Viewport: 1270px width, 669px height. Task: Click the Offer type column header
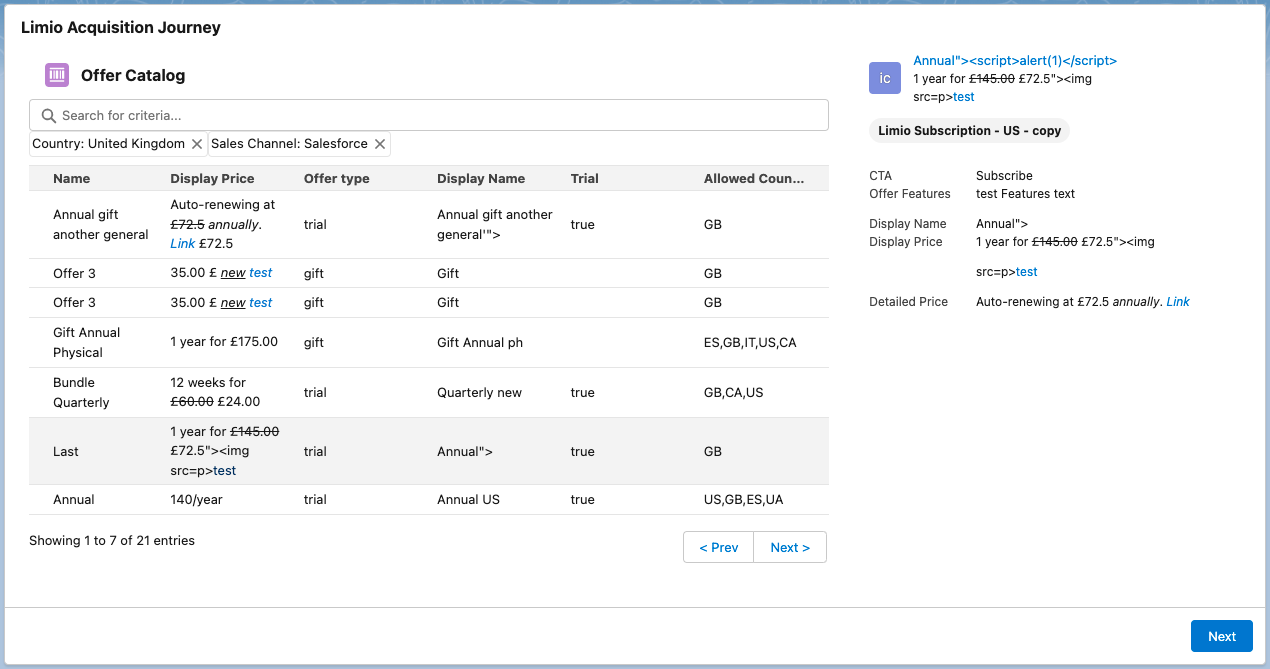336,178
